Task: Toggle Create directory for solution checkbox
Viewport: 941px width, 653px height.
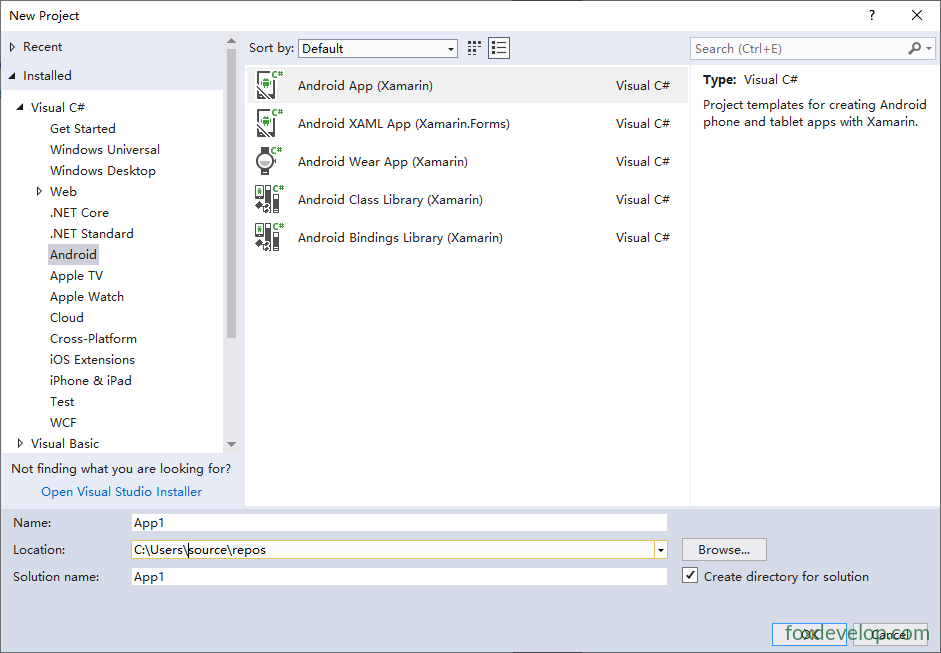Action: click(690, 576)
